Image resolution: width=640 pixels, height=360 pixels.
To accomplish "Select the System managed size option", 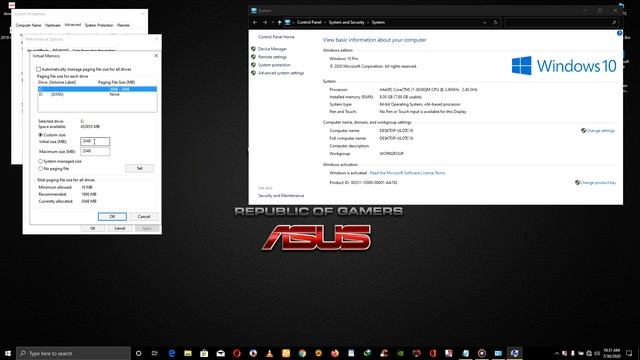I will [x=40, y=161].
